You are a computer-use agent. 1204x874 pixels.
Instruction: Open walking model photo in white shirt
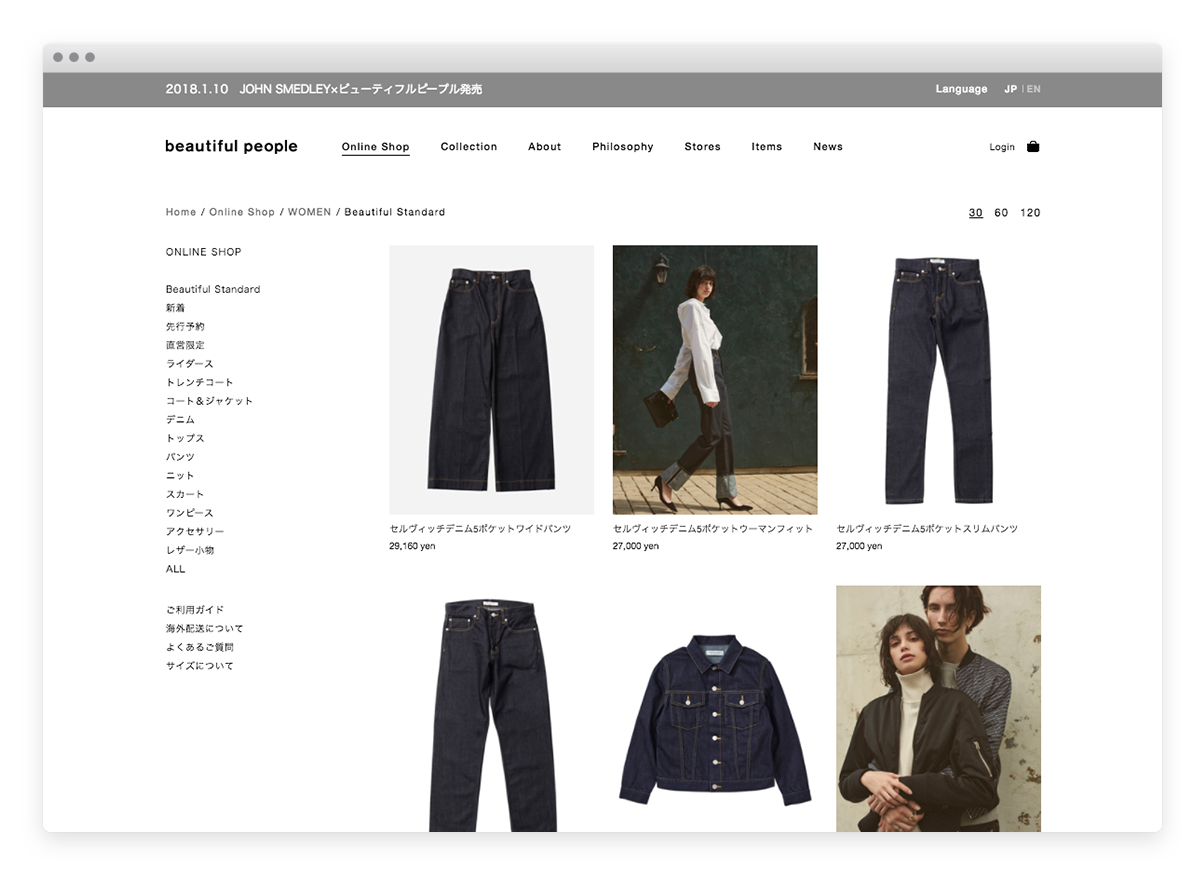pyautogui.click(x=714, y=380)
